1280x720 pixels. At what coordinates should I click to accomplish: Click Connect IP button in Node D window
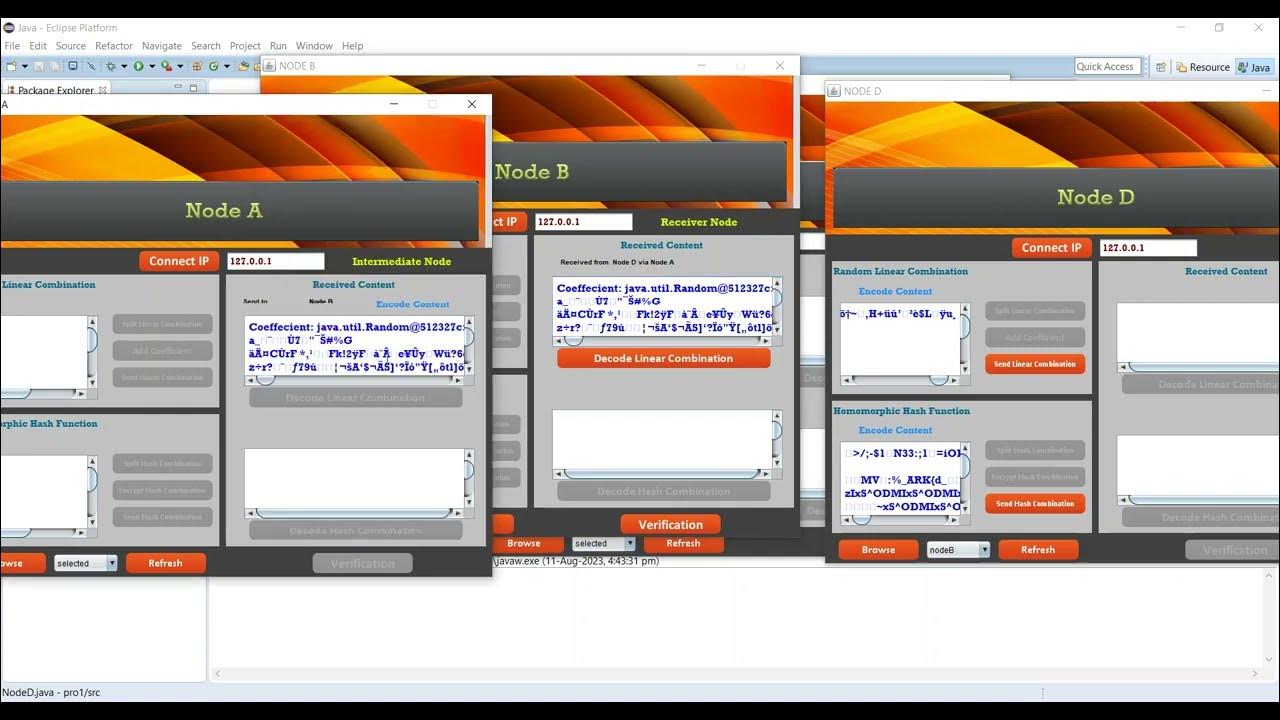pos(1052,248)
